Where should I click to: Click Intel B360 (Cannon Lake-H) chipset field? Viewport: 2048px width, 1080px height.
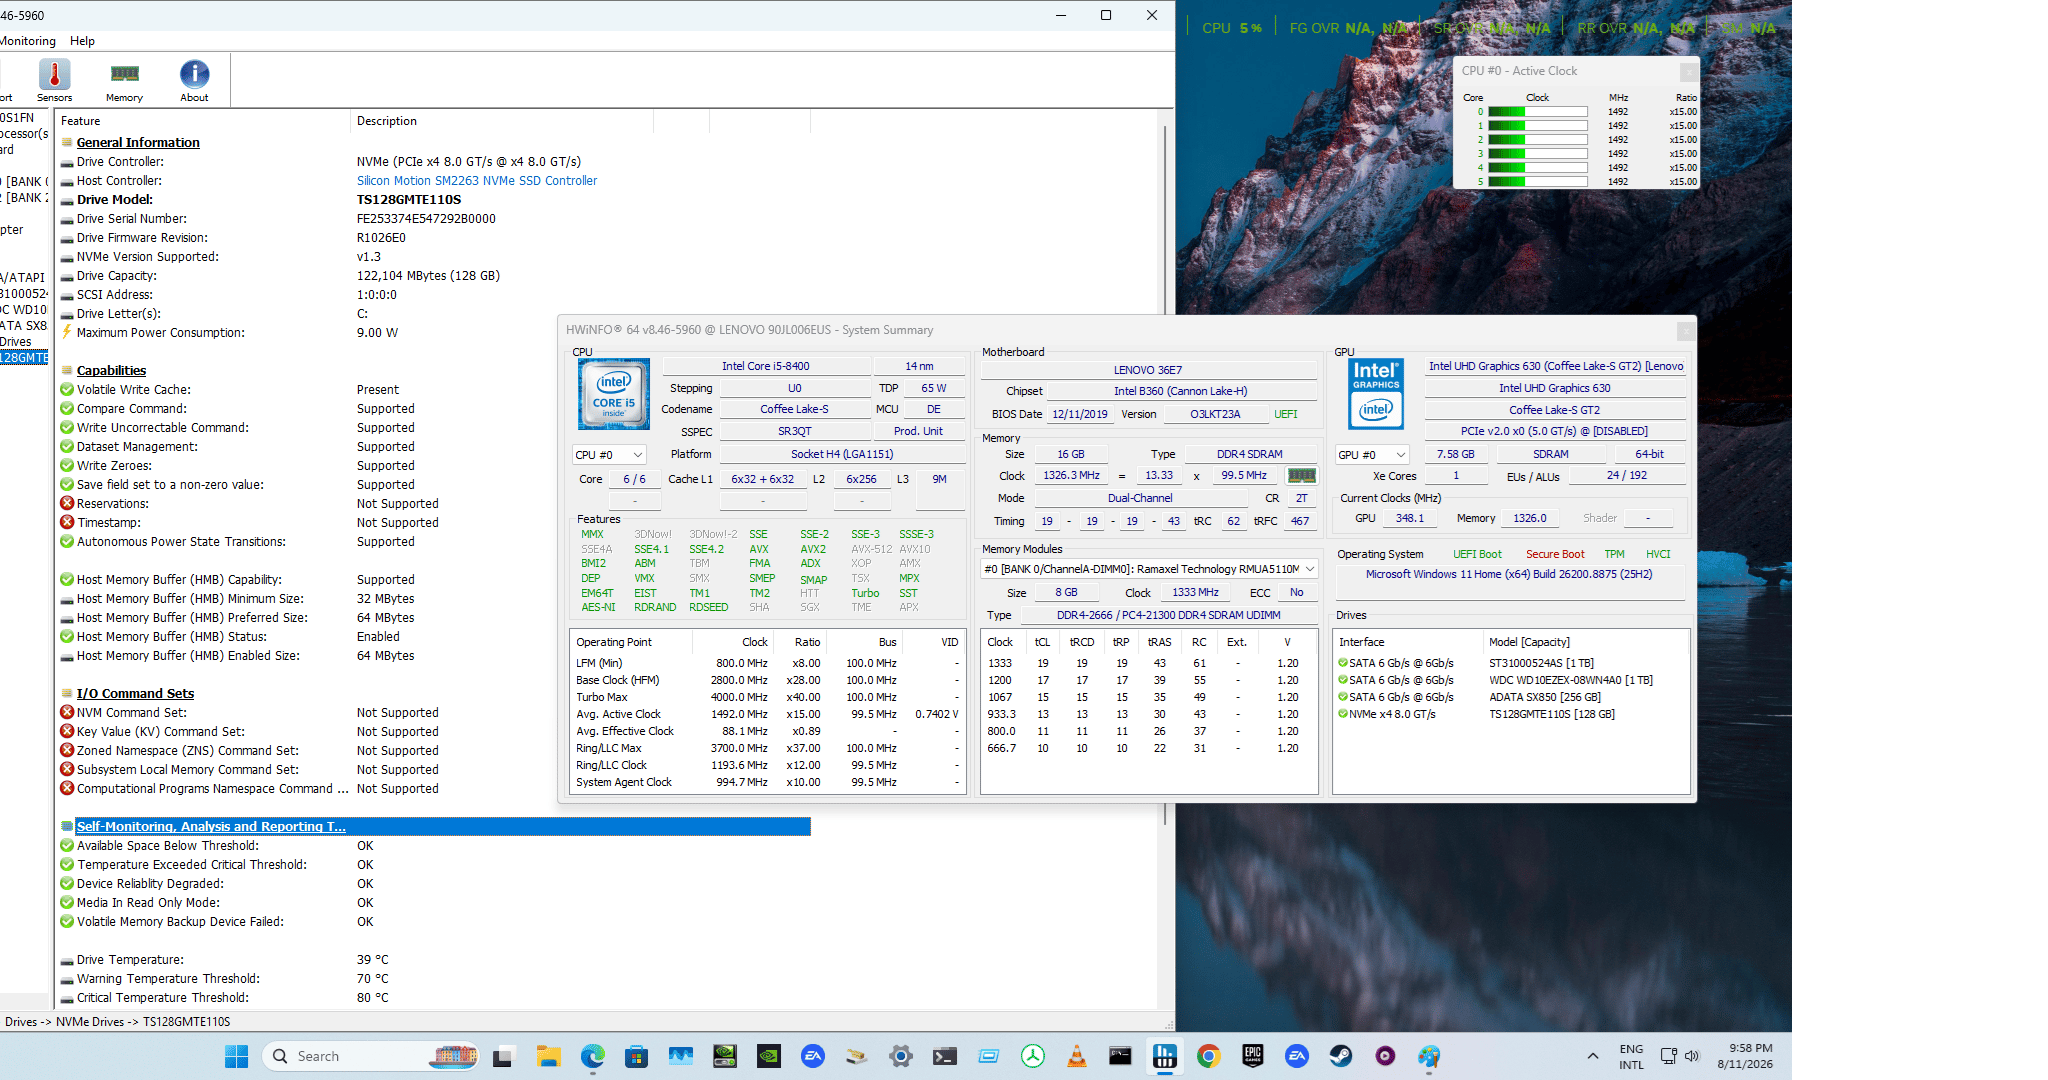(x=1181, y=392)
